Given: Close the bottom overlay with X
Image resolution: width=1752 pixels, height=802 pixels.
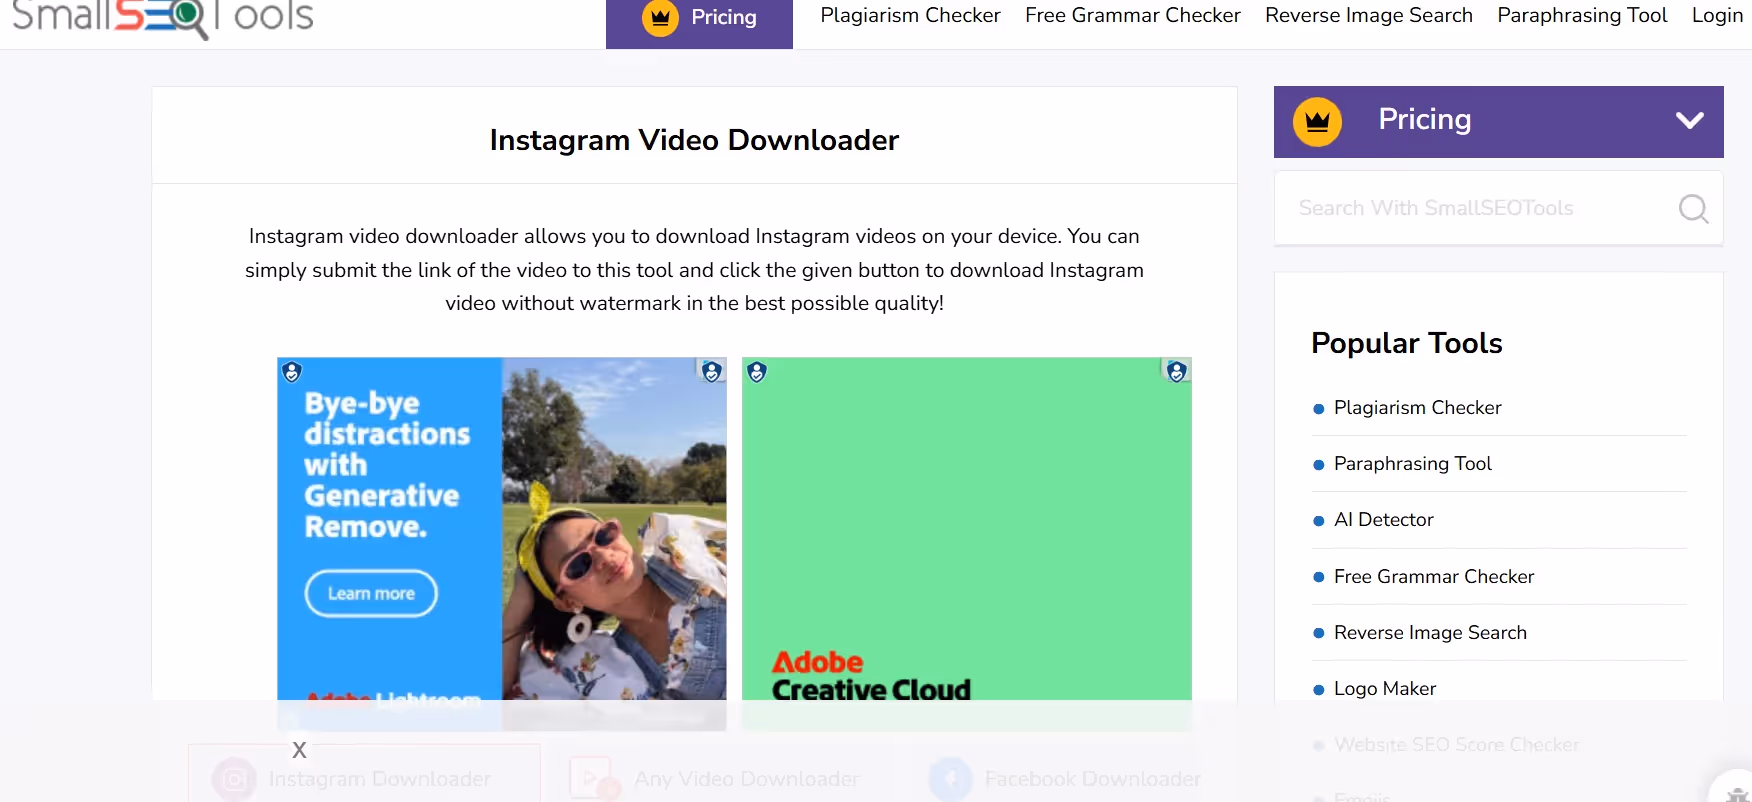Looking at the screenshot, I should pos(299,750).
